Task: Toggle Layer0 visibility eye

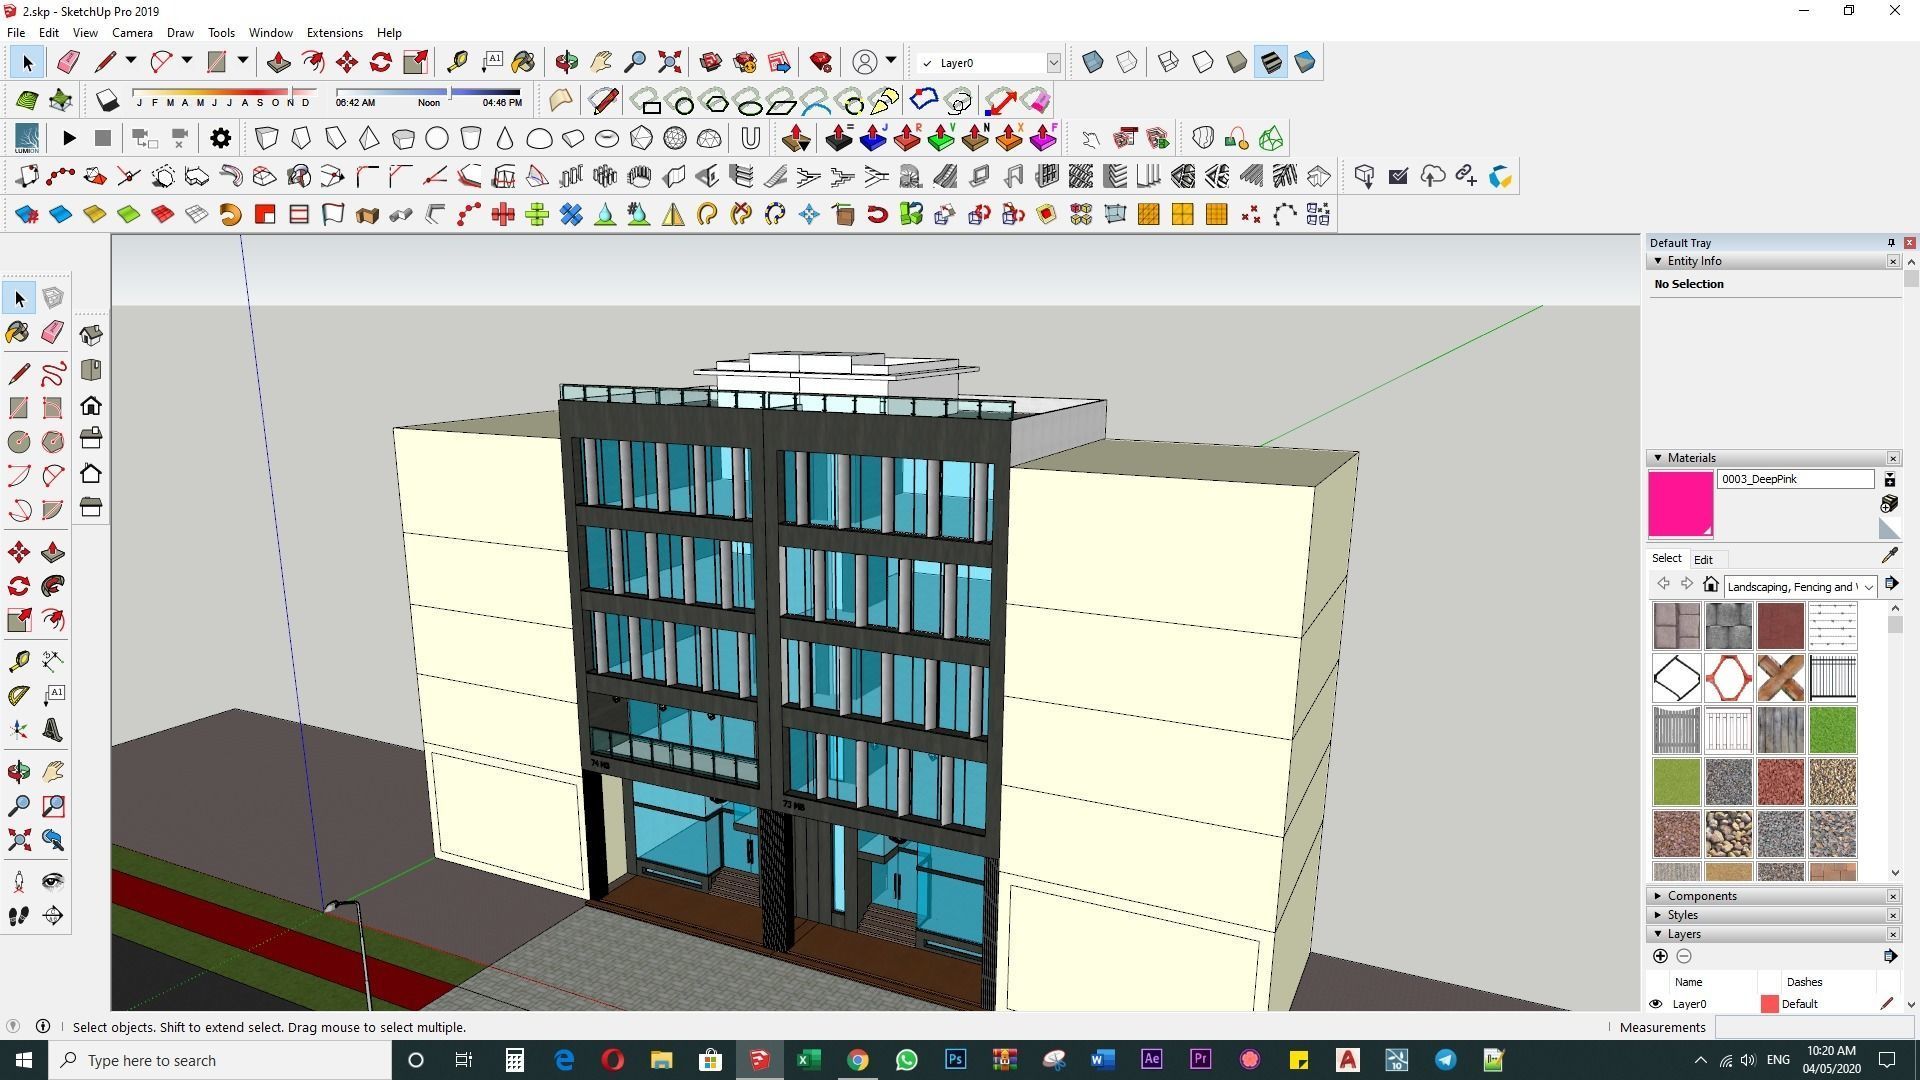Action: coord(1656,1004)
